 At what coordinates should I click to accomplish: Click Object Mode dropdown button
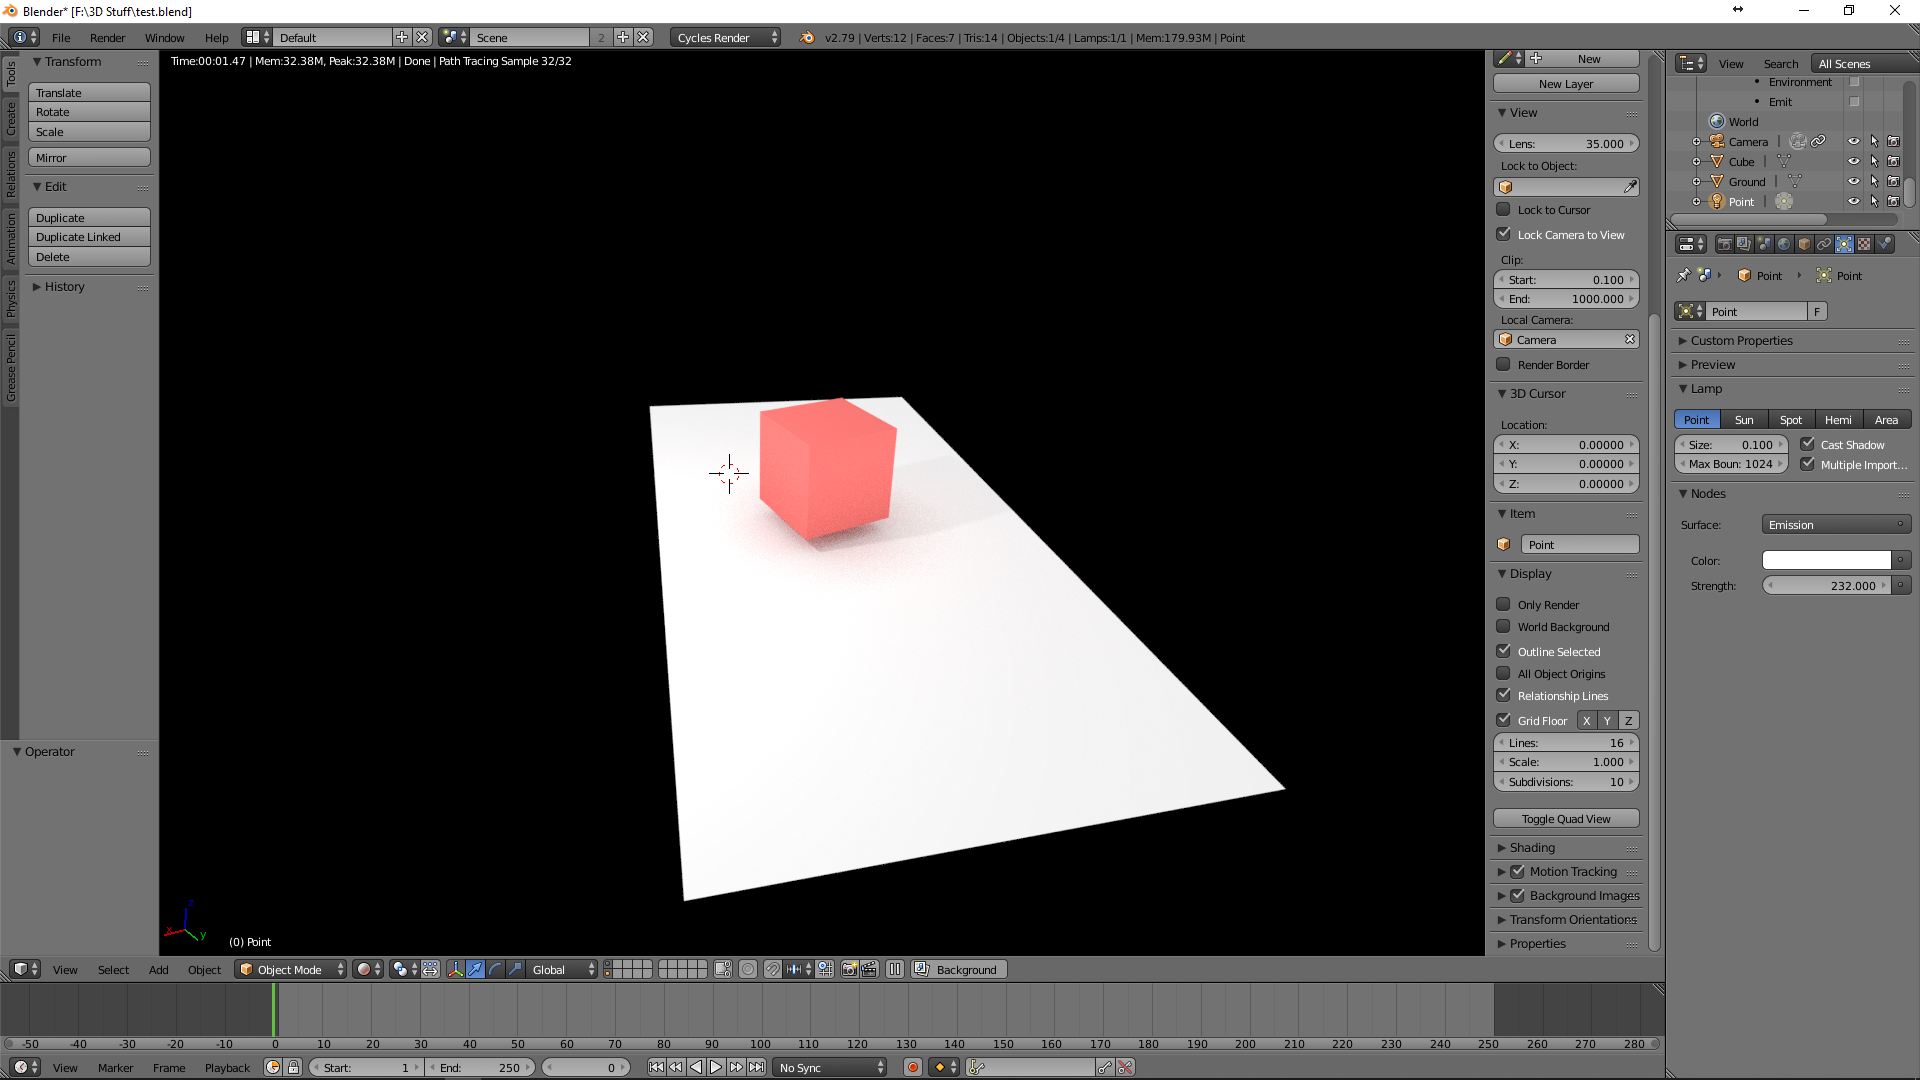289,969
